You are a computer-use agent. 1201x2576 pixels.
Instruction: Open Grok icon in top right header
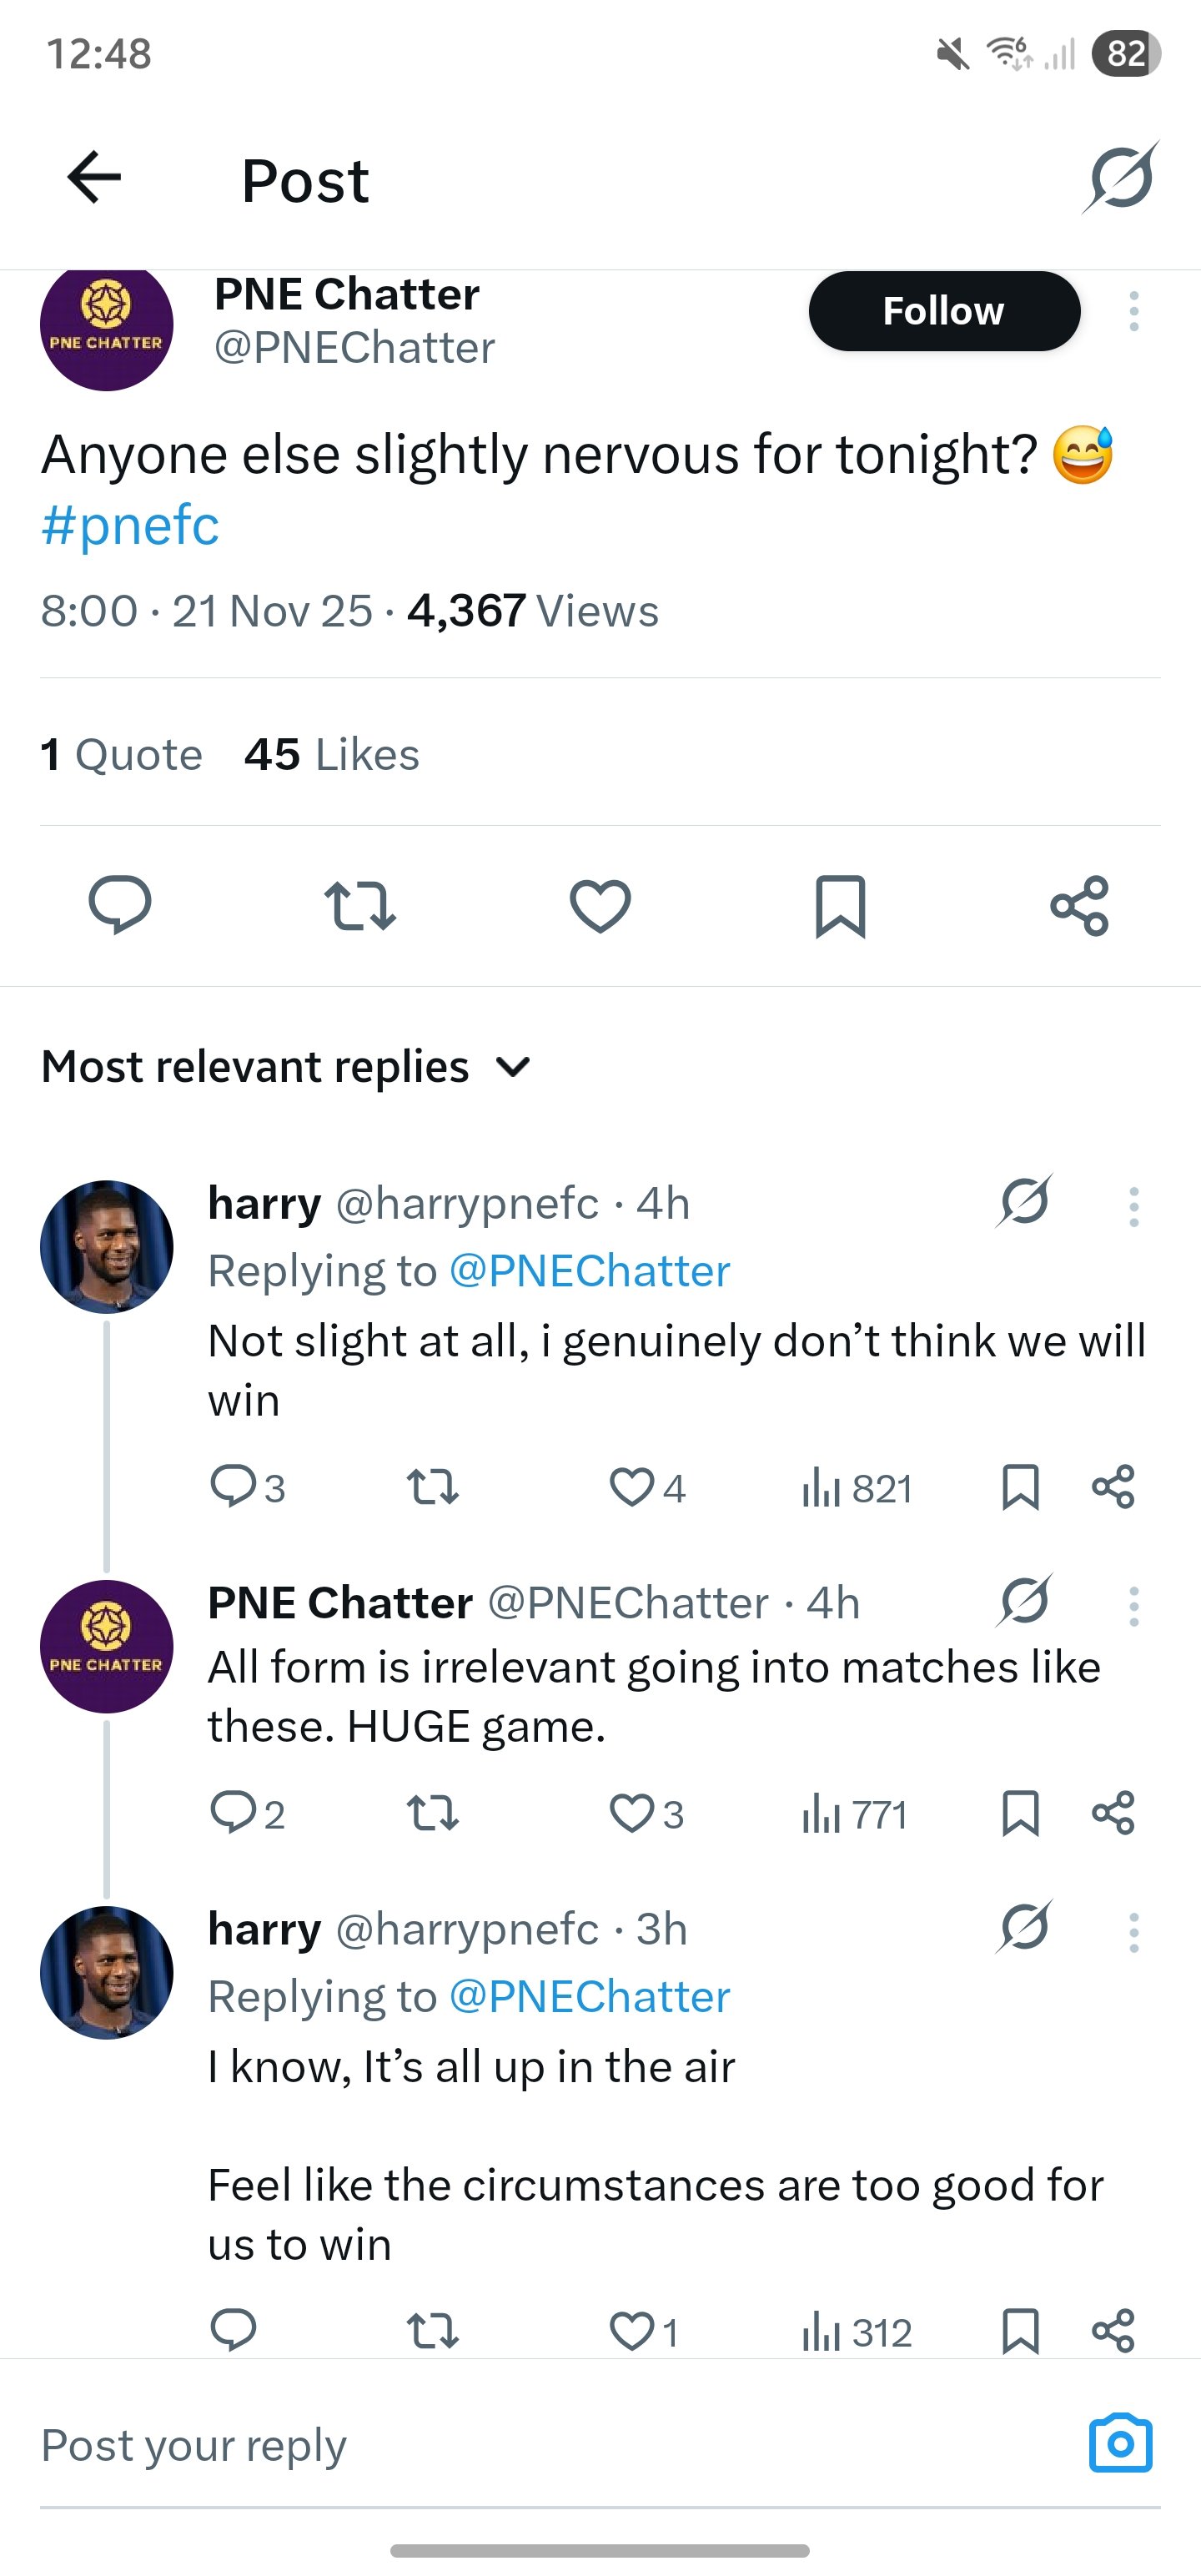(x=1120, y=178)
